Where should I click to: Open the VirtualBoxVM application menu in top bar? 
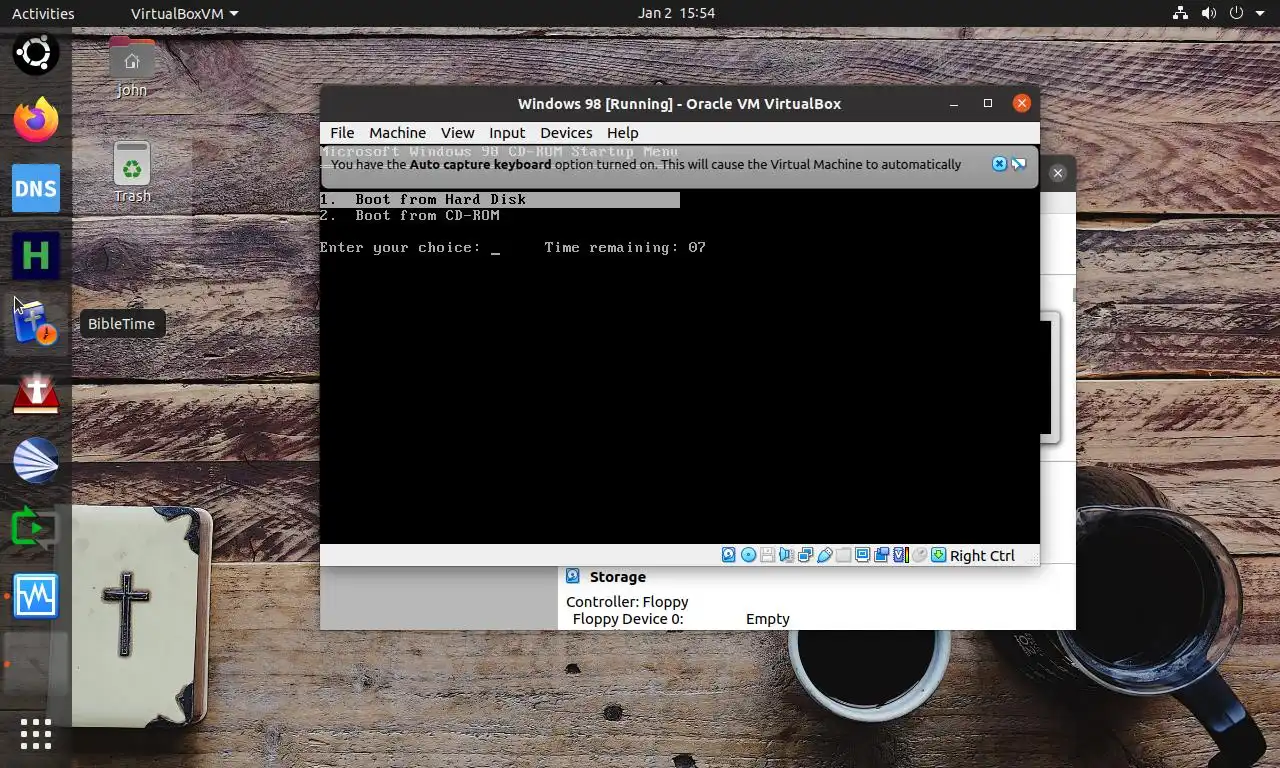tap(185, 13)
